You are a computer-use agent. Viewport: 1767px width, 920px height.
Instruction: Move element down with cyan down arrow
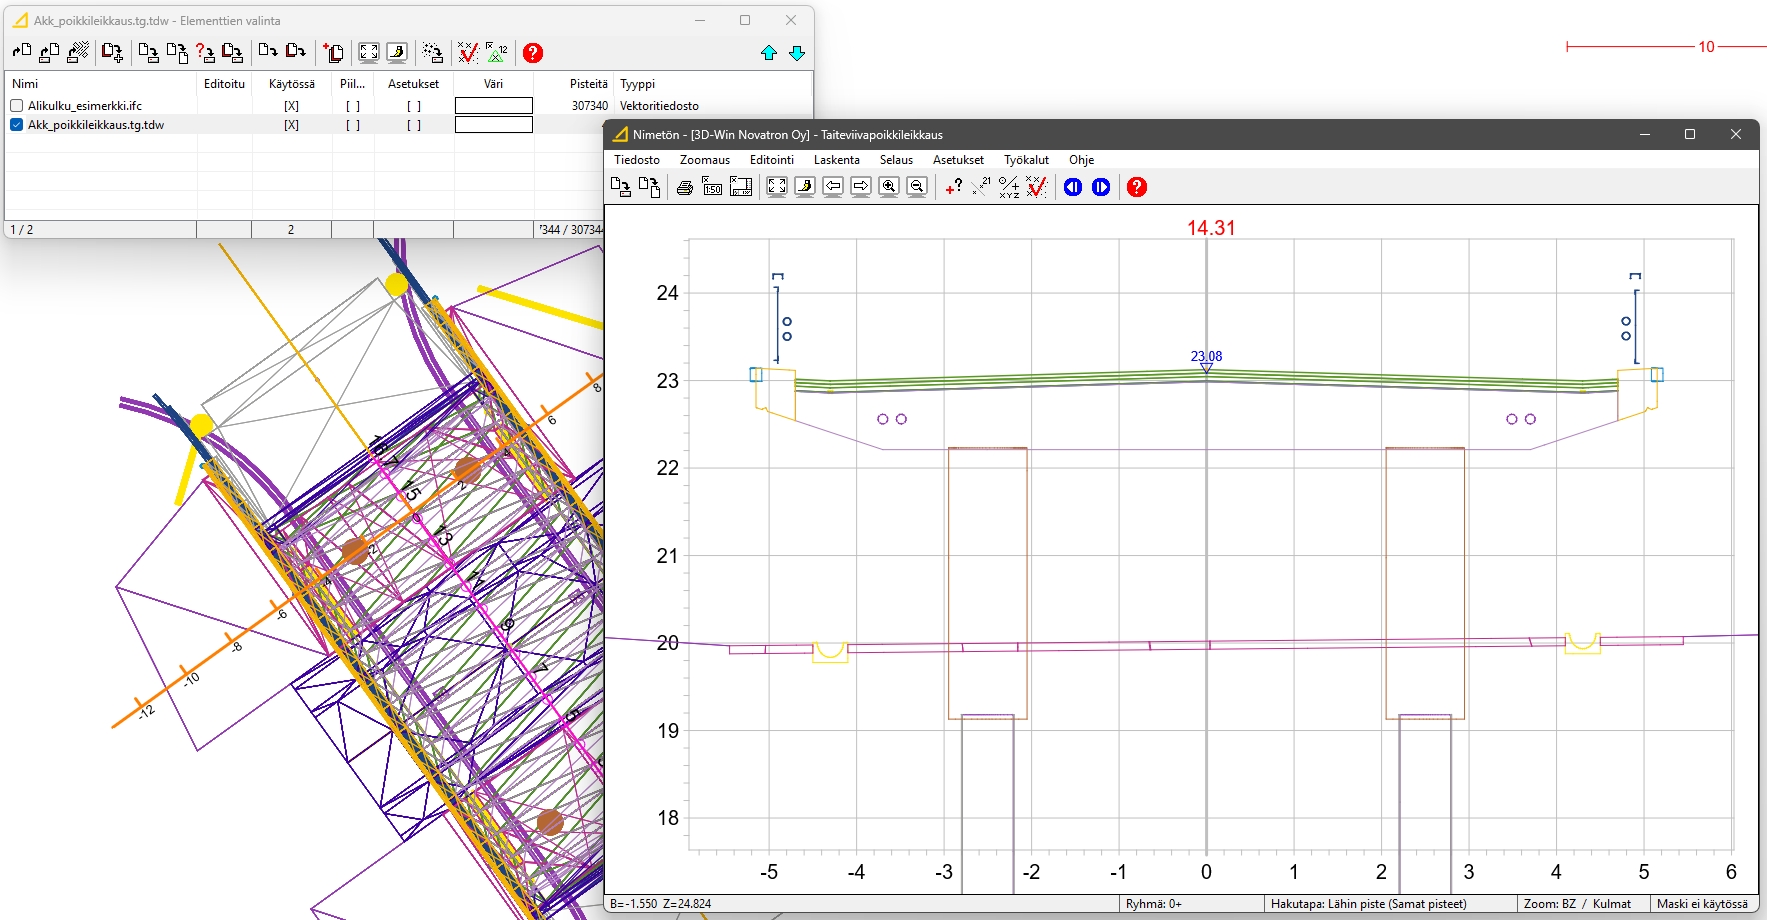[x=797, y=53]
